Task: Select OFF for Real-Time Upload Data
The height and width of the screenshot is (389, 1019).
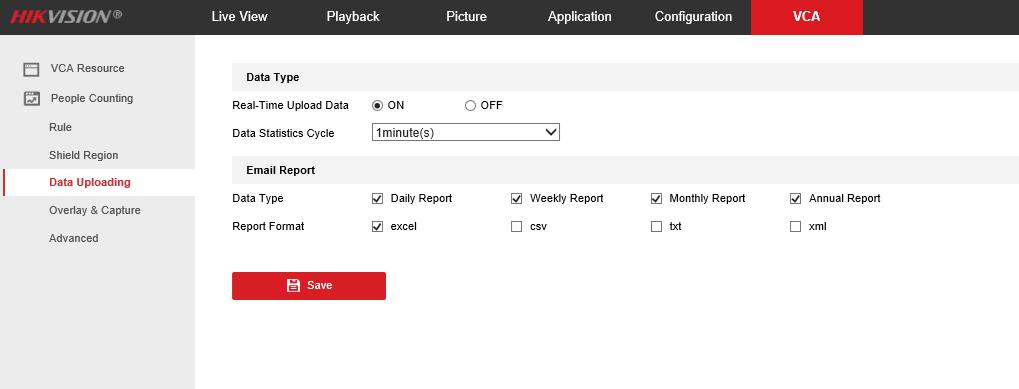Action: 471,106
